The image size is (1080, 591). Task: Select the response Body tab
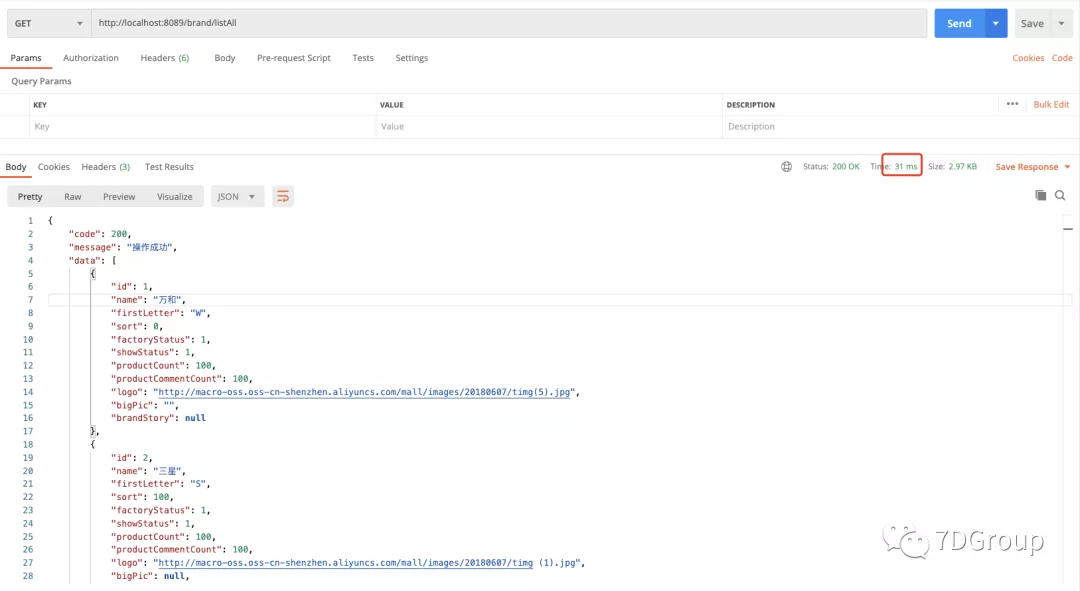pos(16,167)
